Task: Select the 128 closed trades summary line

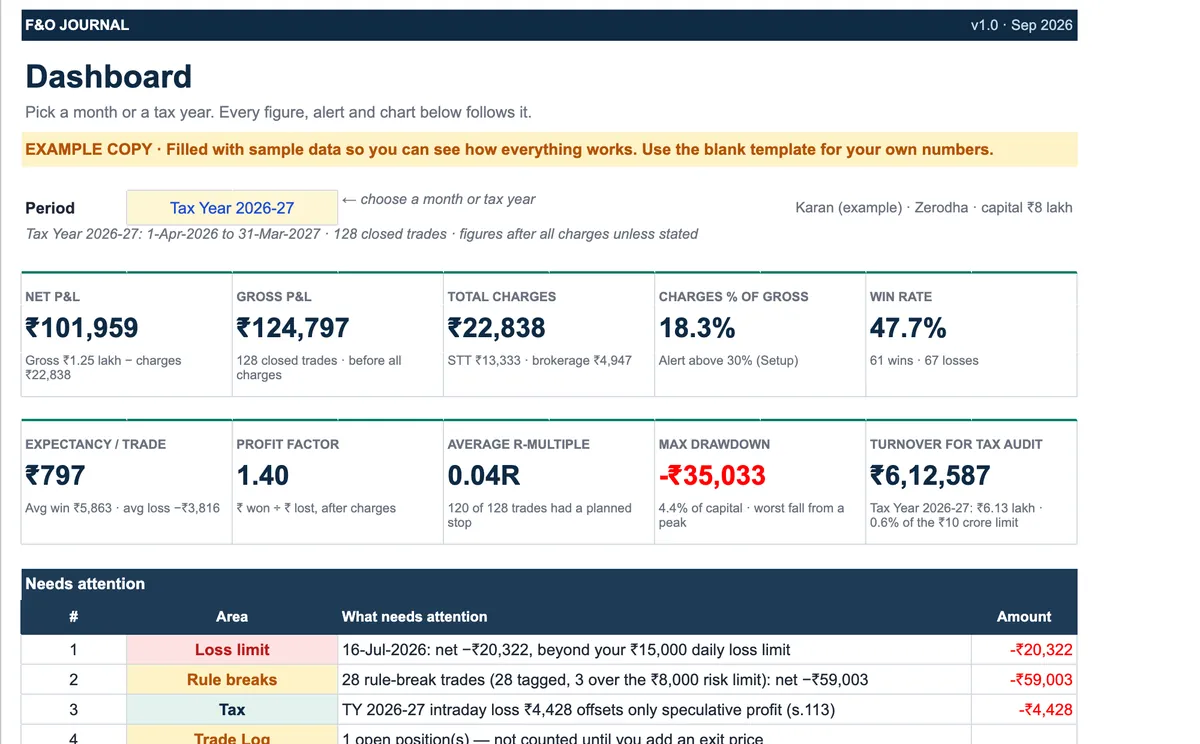Action: click(x=362, y=233)
